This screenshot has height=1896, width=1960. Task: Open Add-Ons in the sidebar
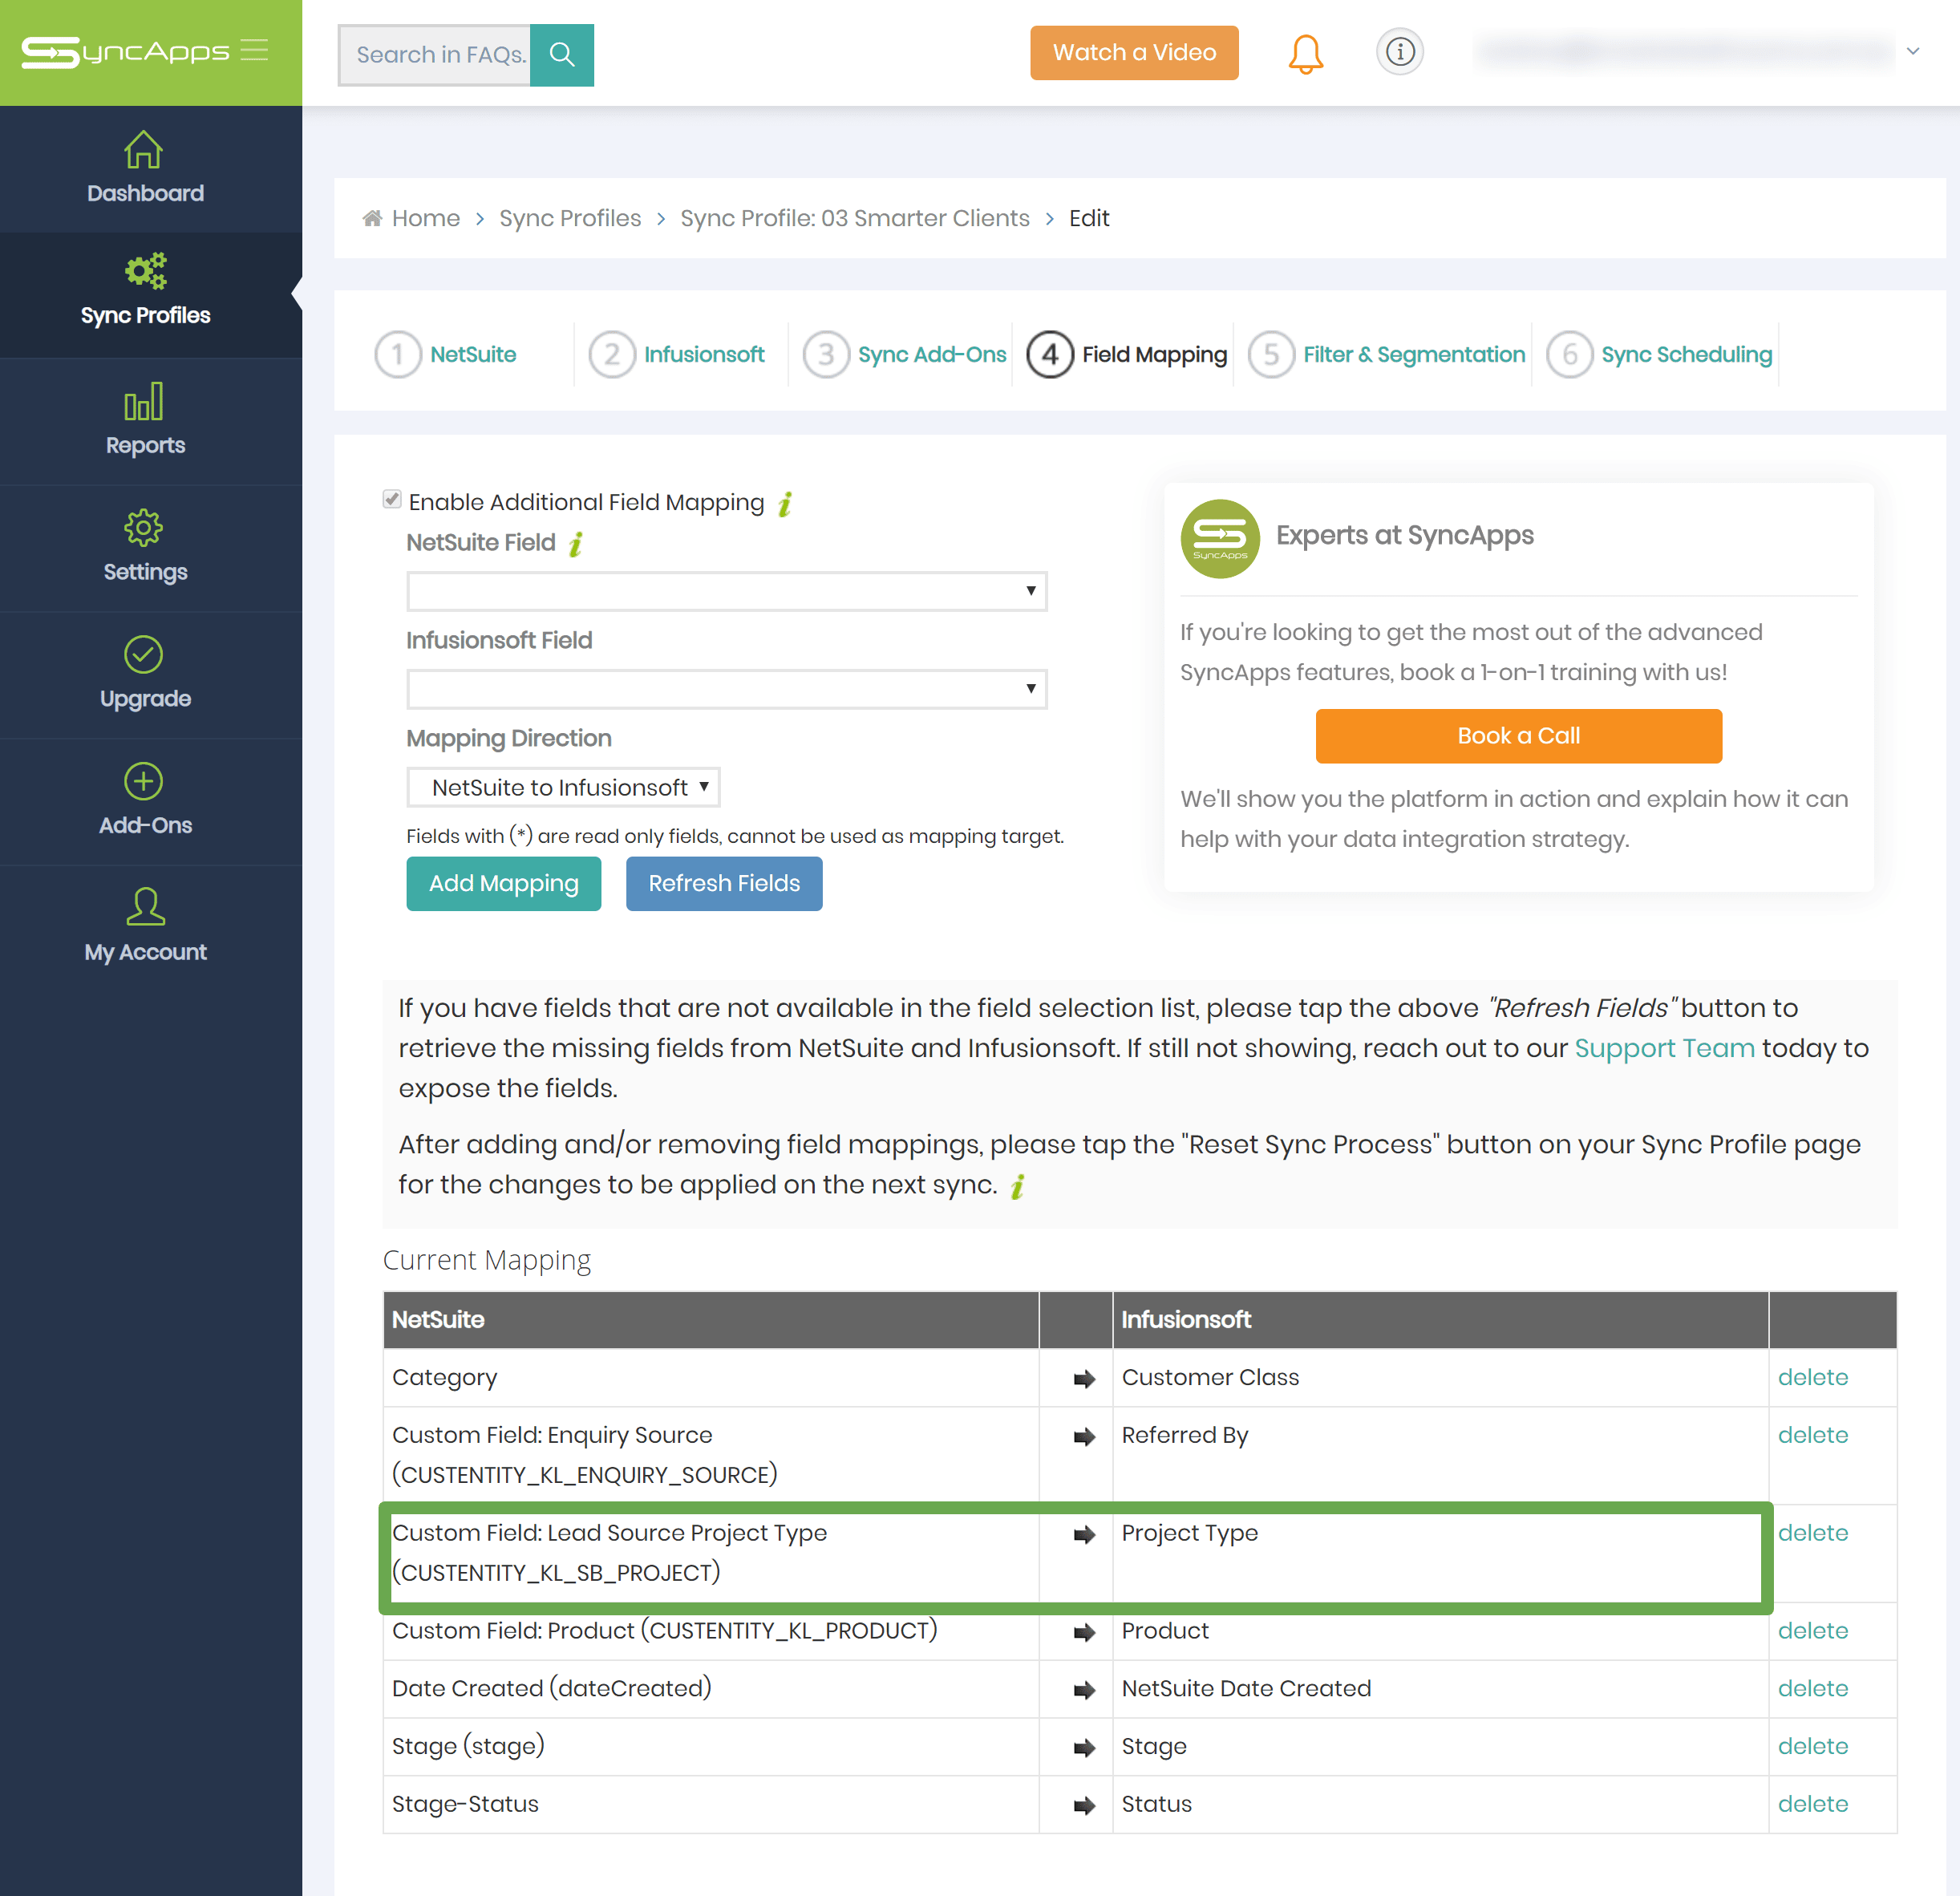(146, 802)
